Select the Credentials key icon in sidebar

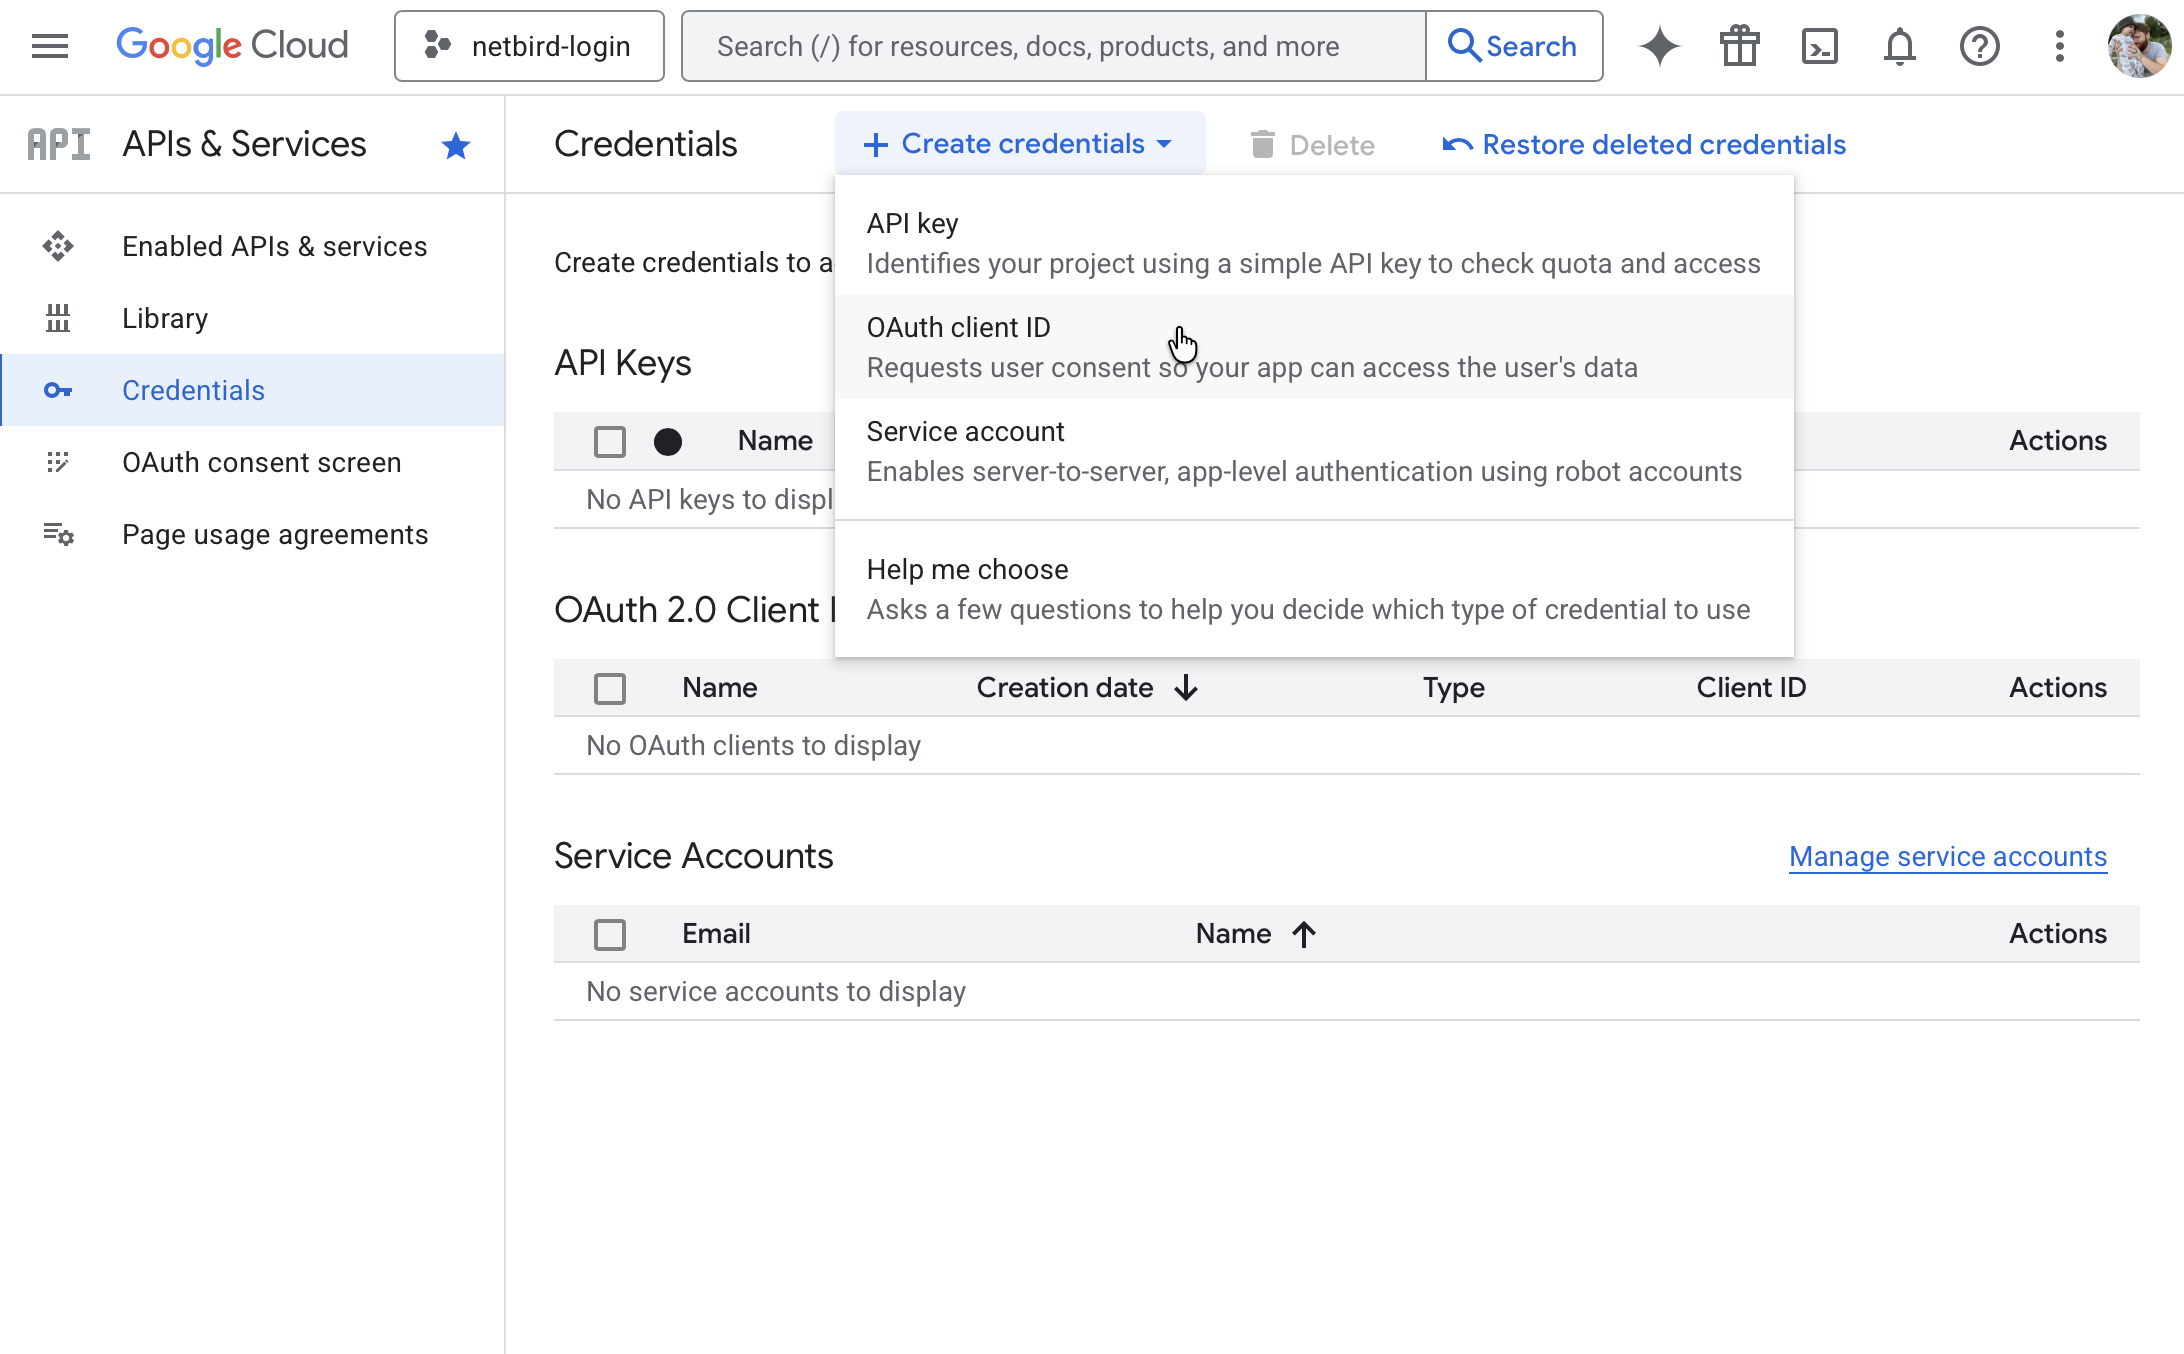point(59,390)
